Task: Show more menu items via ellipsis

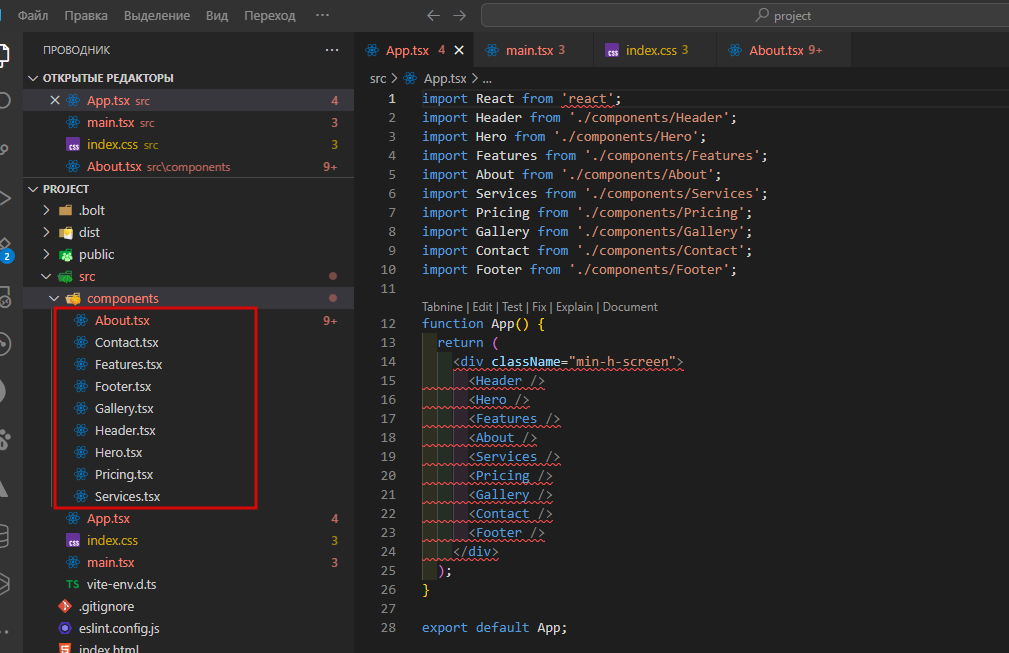Action: coord(322,15)
